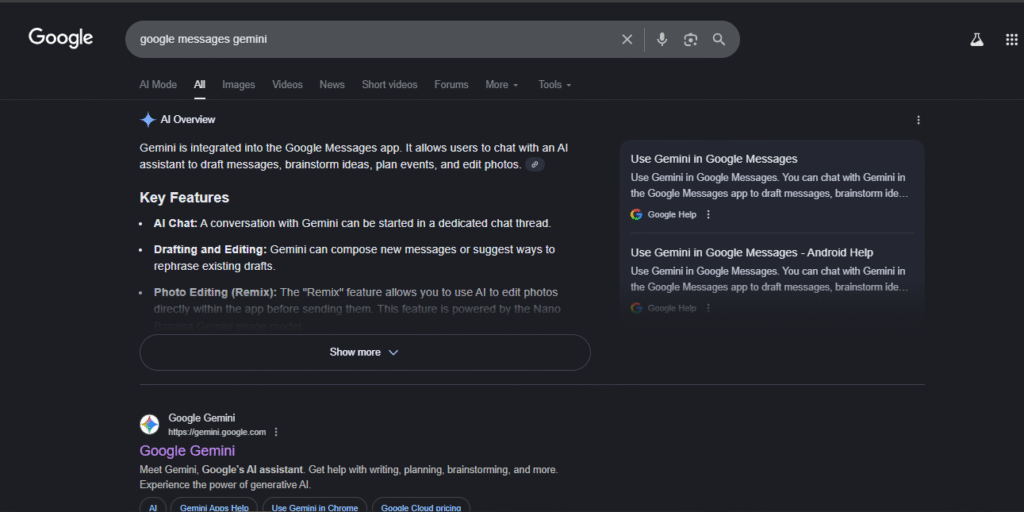Click the "AI Overview" label
The height and width of the screenshot is (512, 1024).
tap(188, 120)
